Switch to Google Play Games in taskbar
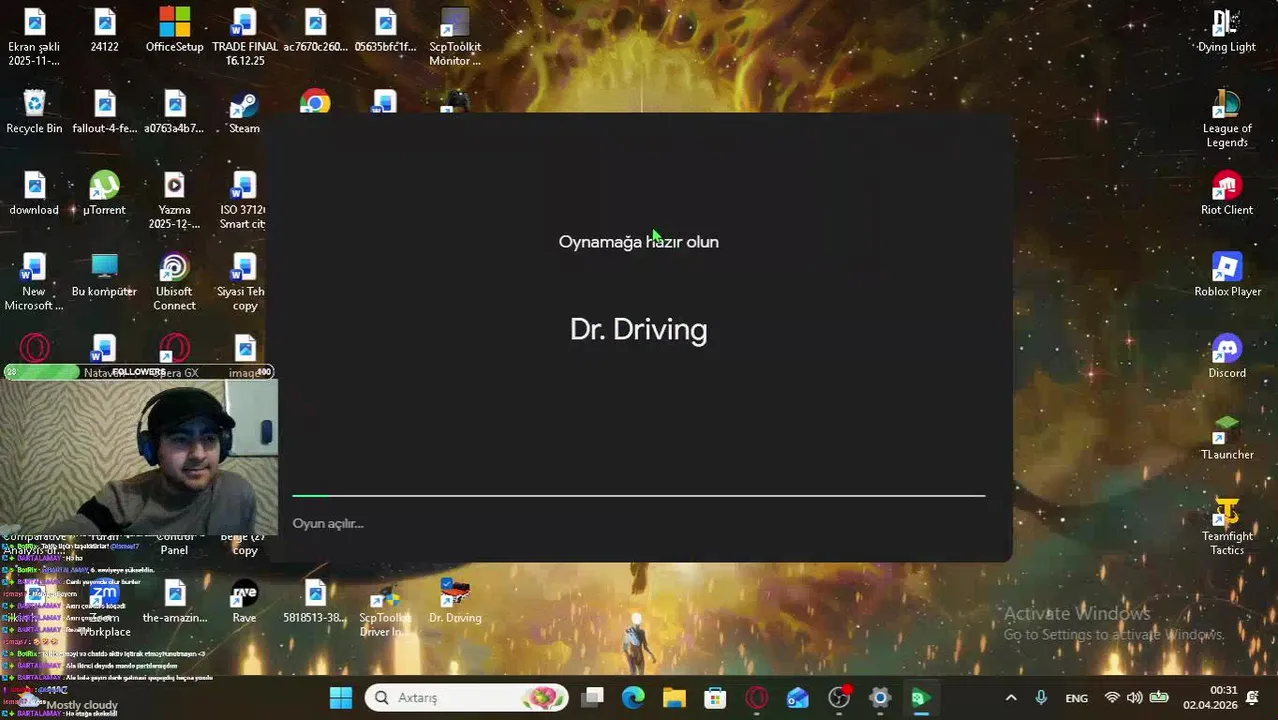1278x720 pixels. point(921,698)
